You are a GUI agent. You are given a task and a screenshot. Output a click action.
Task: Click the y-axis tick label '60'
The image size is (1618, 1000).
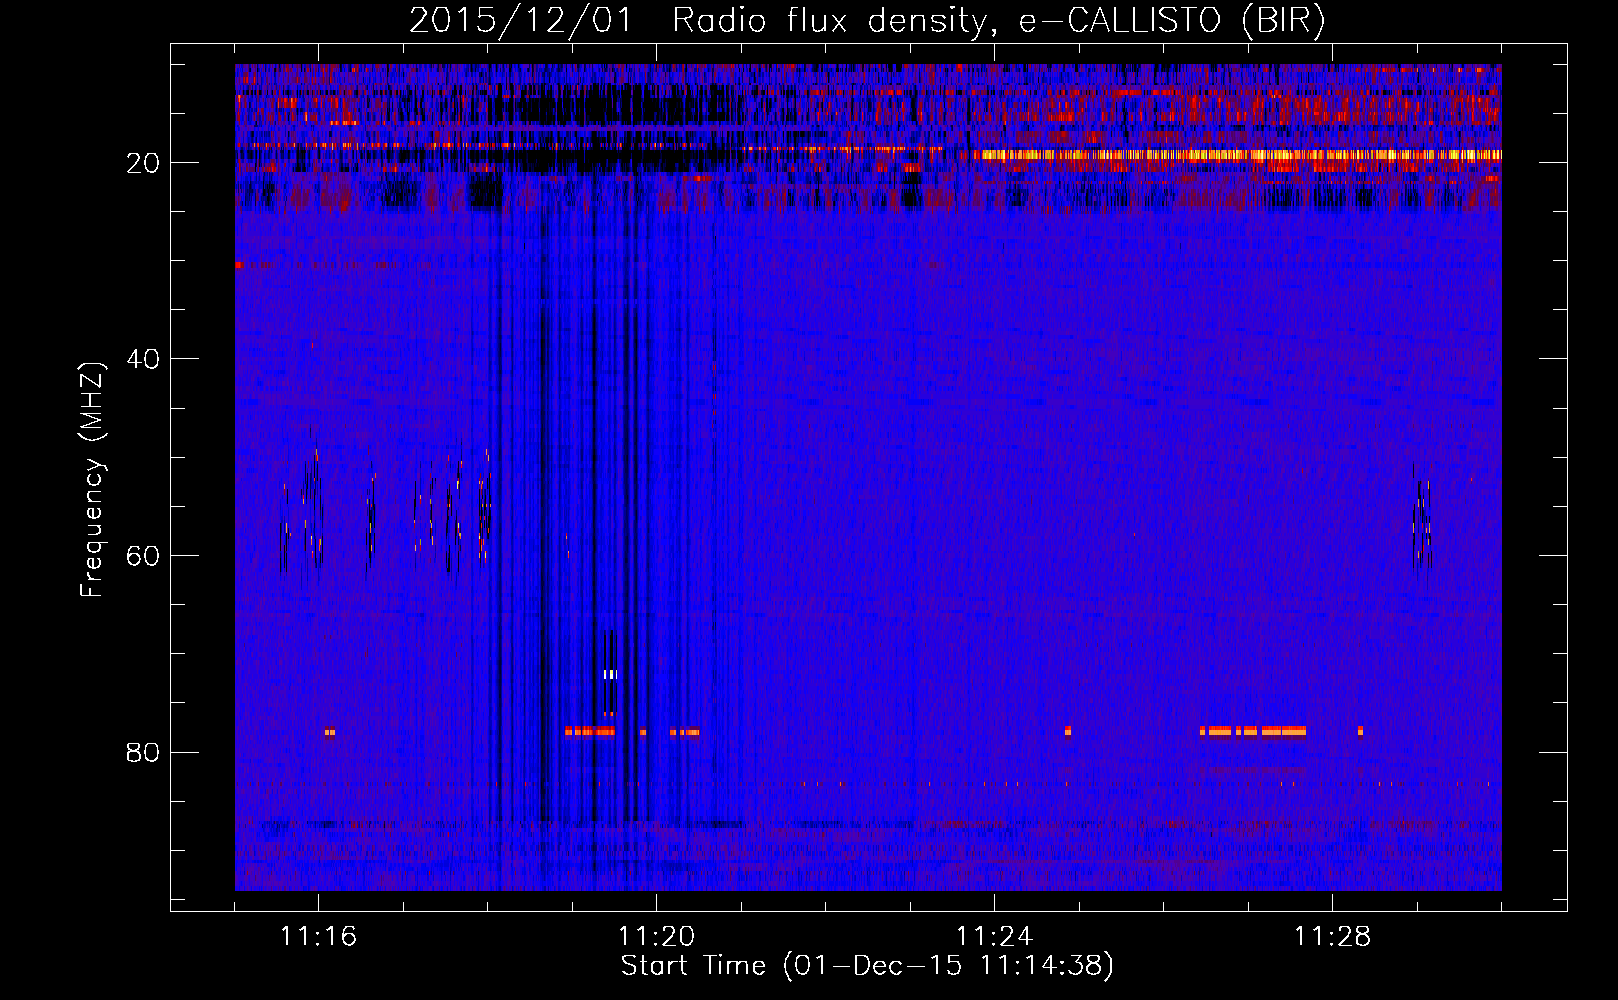[x=143, y=556]
